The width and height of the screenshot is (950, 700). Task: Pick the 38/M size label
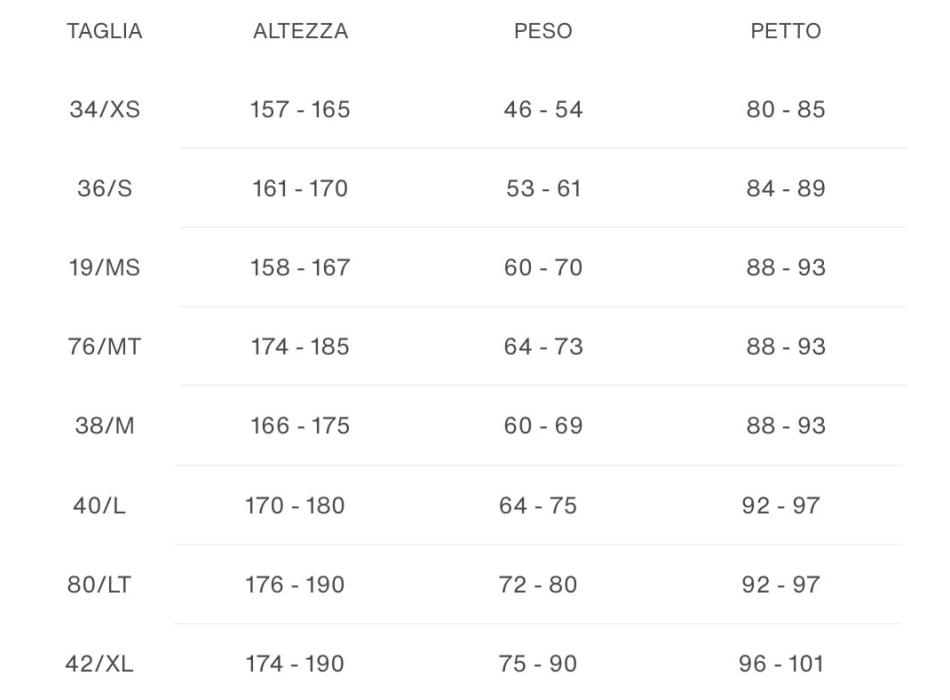(104, 426)
